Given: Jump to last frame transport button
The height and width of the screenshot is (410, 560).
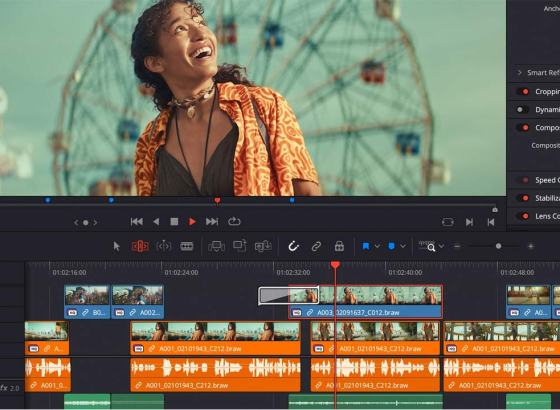Looking at the screenshot, I should point(212,222).
